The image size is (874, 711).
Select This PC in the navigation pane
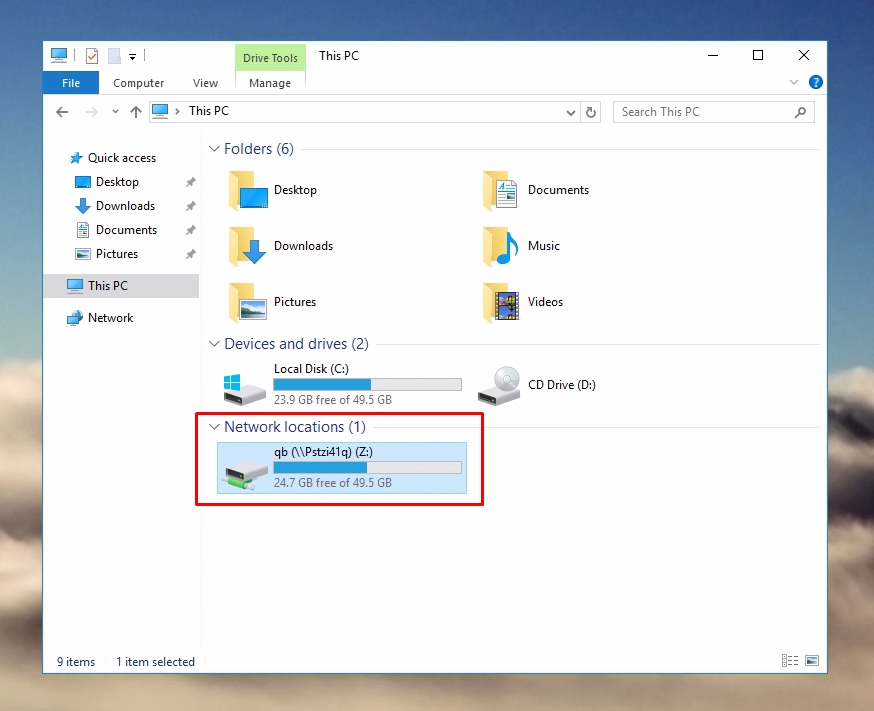121,286
